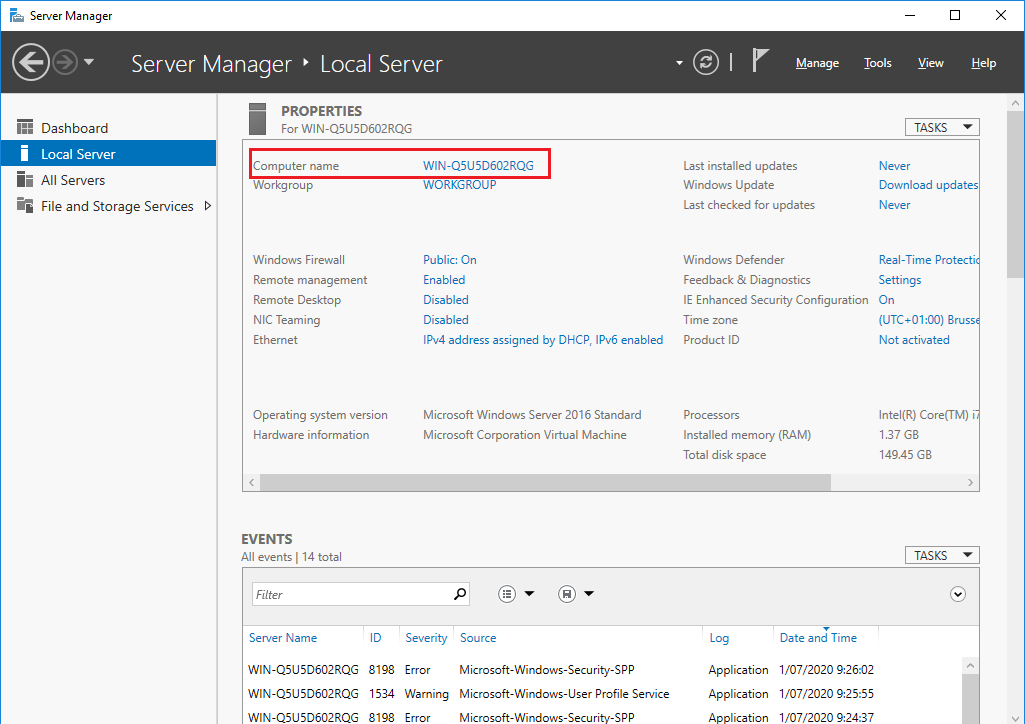The width and height of the screenshot is (1025, 724).
Task: Select event 8198 dated 1/07/2020 9:26:02
Action: pos(601,670)
